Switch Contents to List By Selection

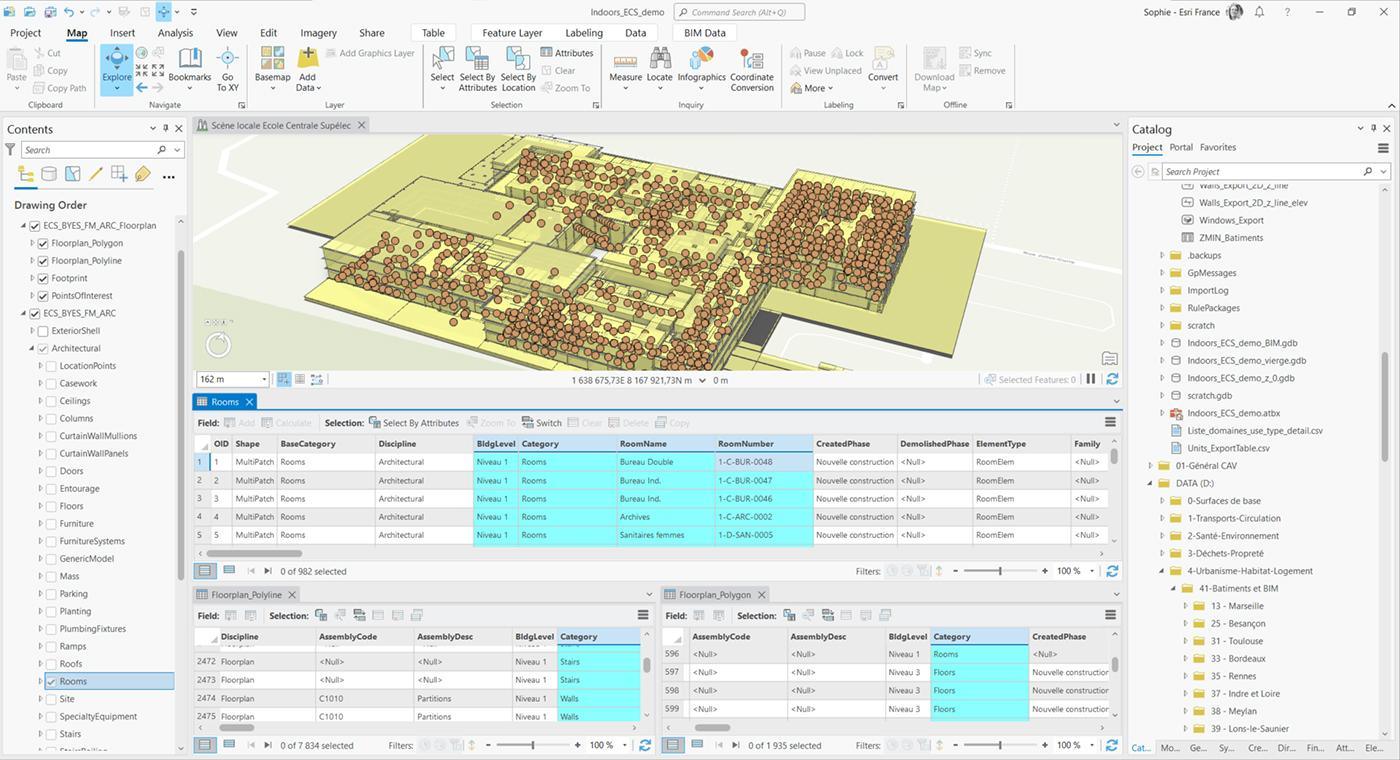click(x=72, y=174)
